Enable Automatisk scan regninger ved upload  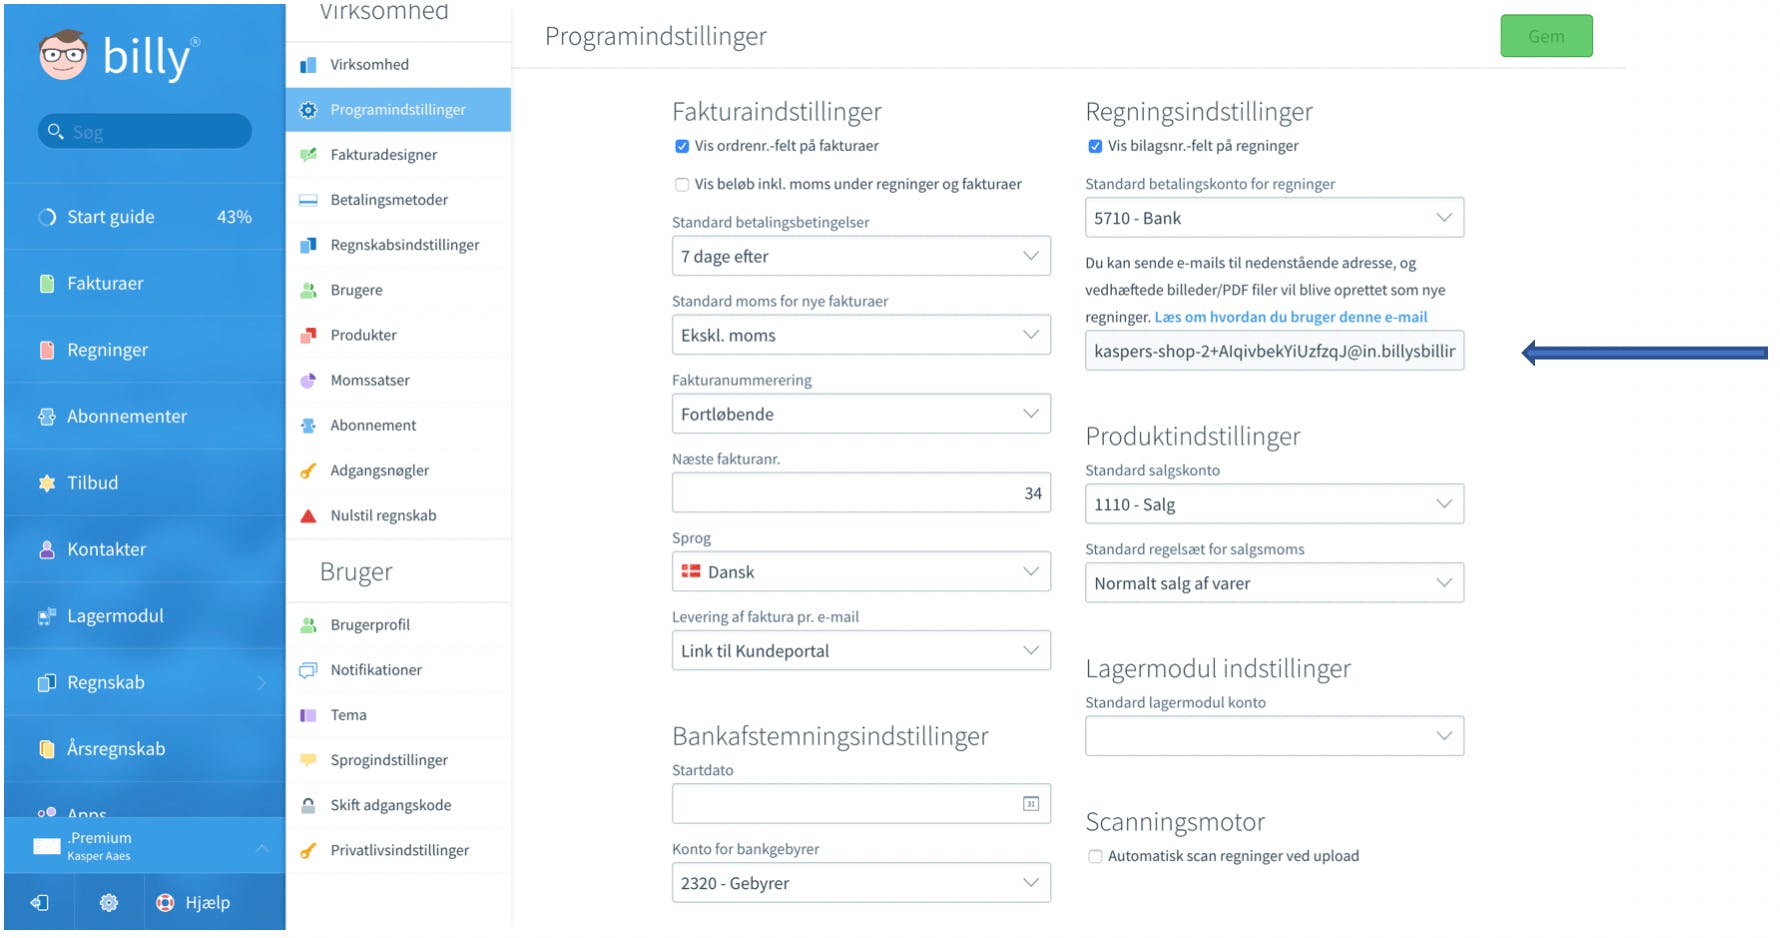1095,857
